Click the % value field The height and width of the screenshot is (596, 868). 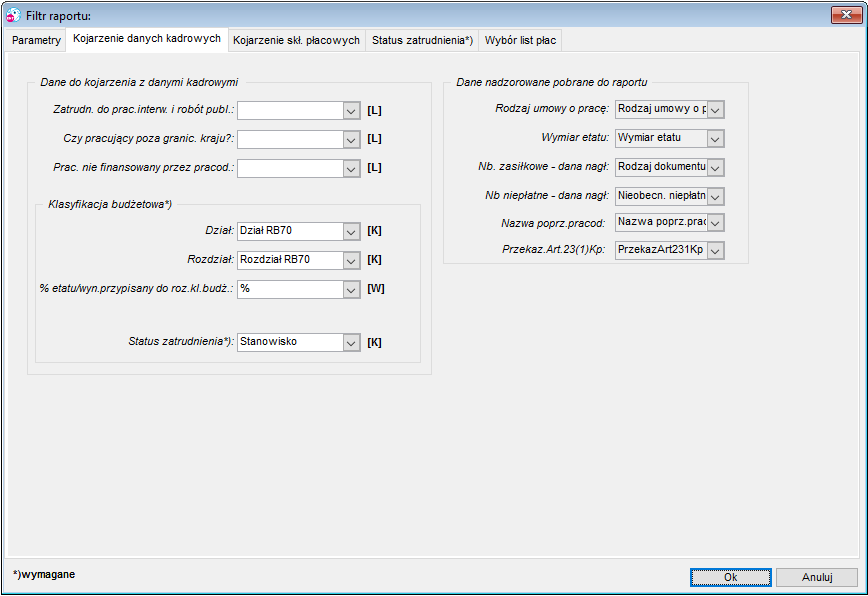tap(291, 289)
